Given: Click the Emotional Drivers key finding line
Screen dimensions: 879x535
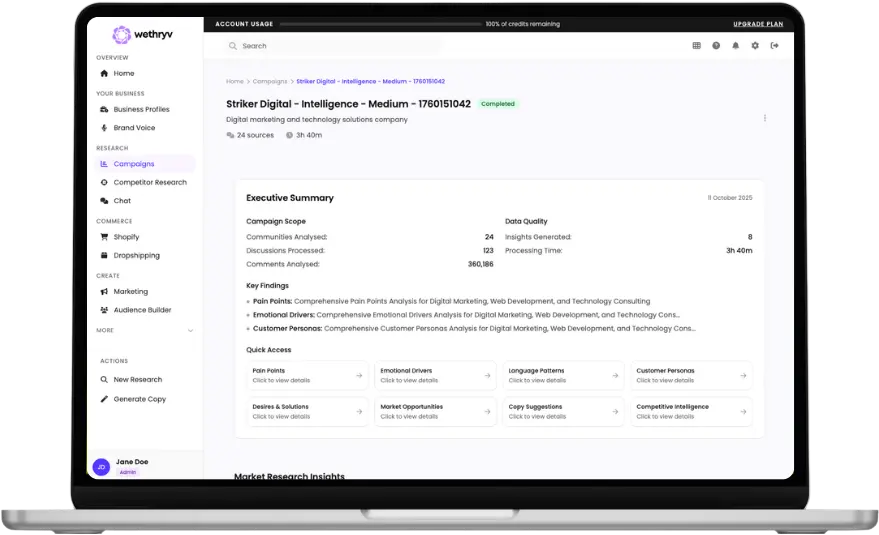Looking at the screenshot, I should tap(463, 315).
